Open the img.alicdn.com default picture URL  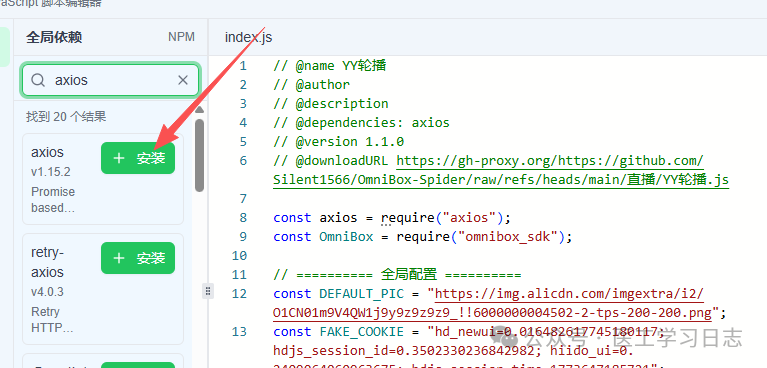click(x=493, y=303)
